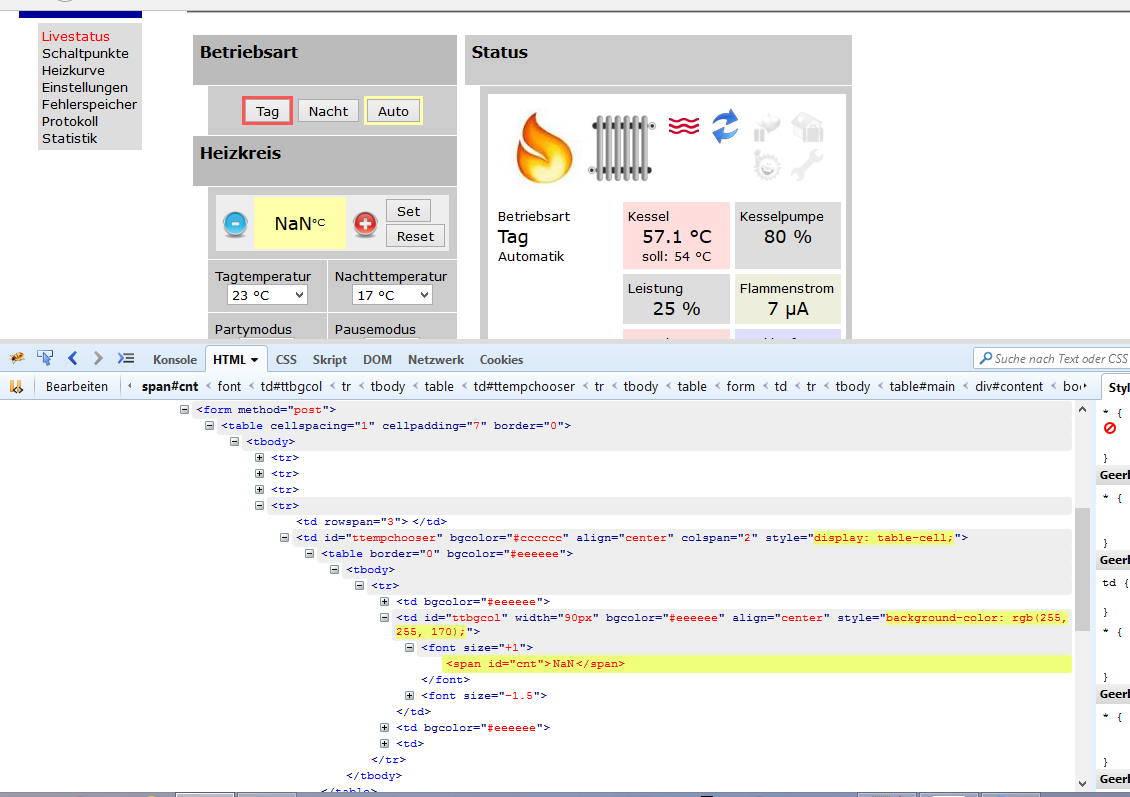The width and height of the screenshot is (1130, 797).
Task: Click the greyed wrench service icon
Action: coord(806,165)
